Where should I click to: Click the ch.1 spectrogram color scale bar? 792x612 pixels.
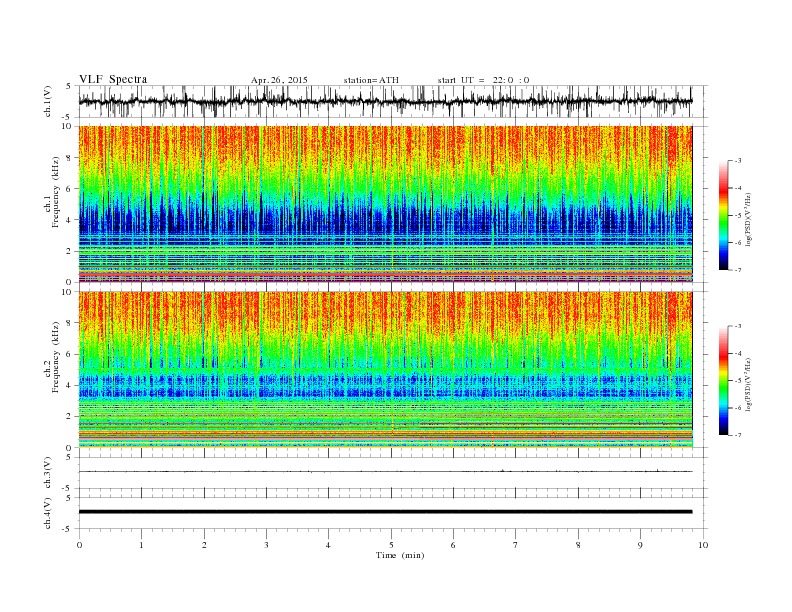(x=724, y=216)
